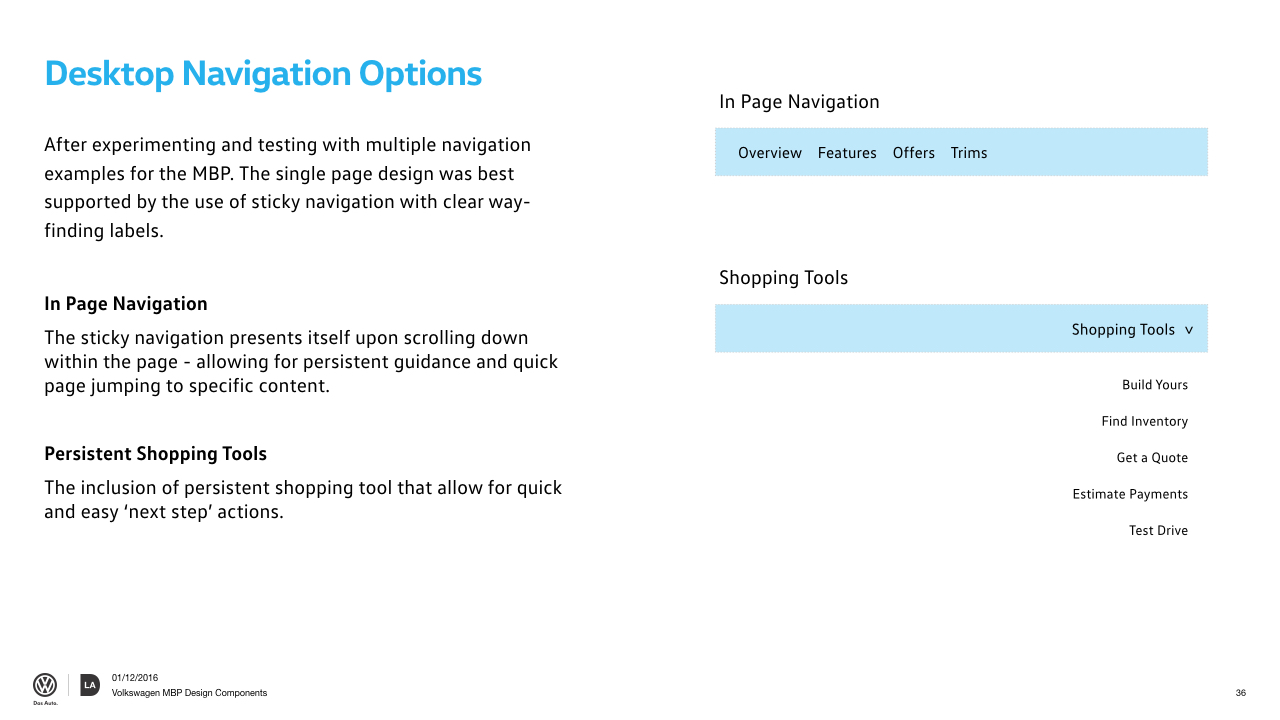1280x720 pixels.
Task: Click the Persistent Shopping Tools subheading
Action: [x=155, y=454]
